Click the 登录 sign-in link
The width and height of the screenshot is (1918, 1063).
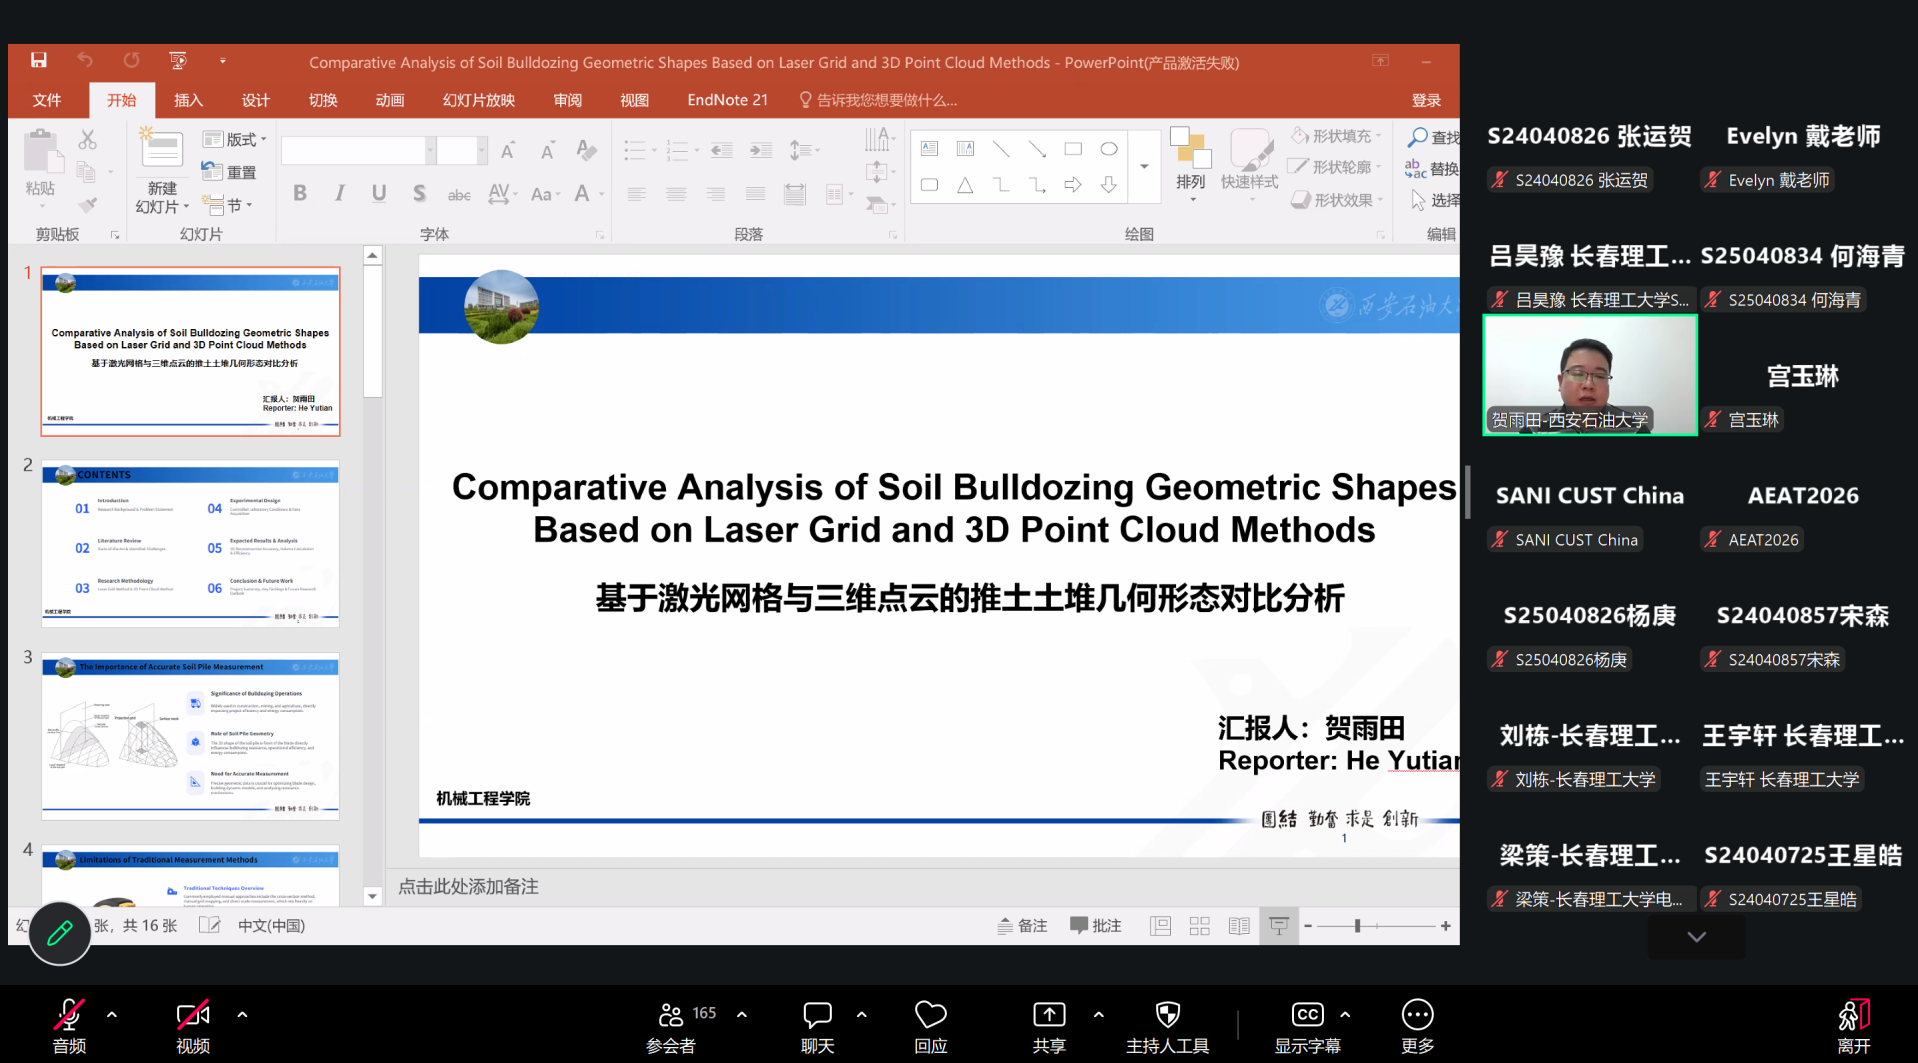[1425, 100]
